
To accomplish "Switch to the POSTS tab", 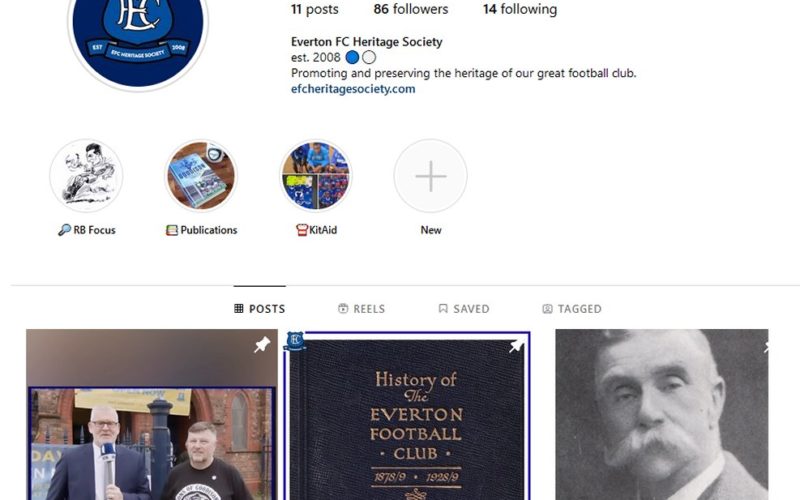I will point(260,309).
